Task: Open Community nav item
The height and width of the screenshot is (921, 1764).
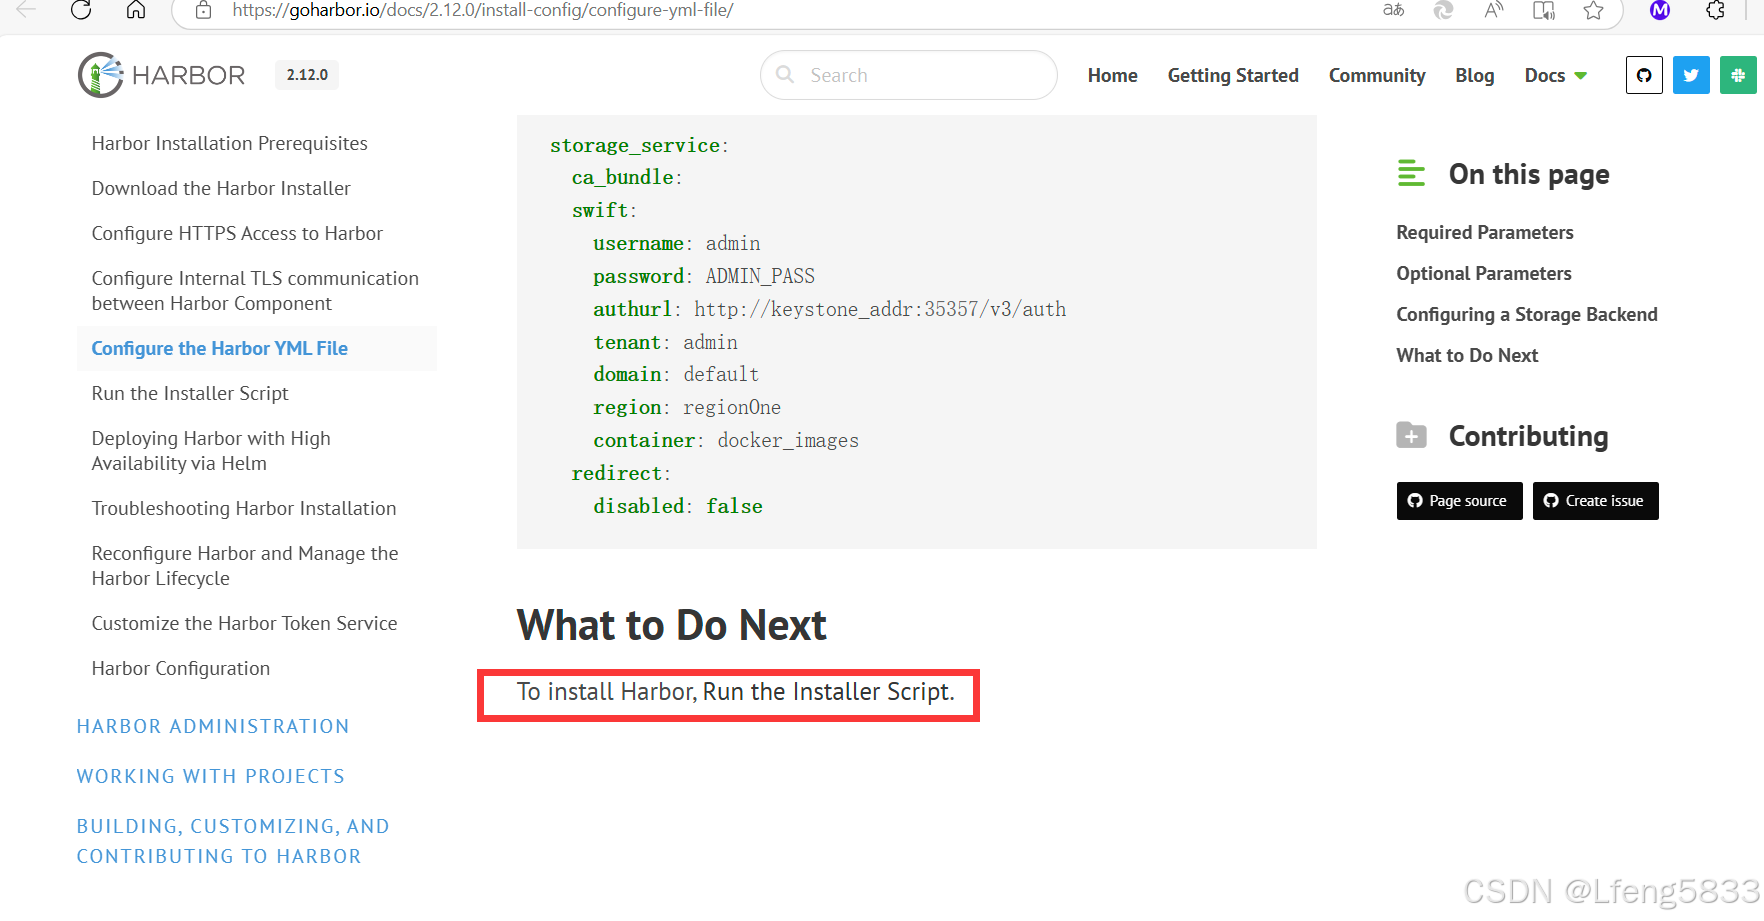Action: (1377, 75)
